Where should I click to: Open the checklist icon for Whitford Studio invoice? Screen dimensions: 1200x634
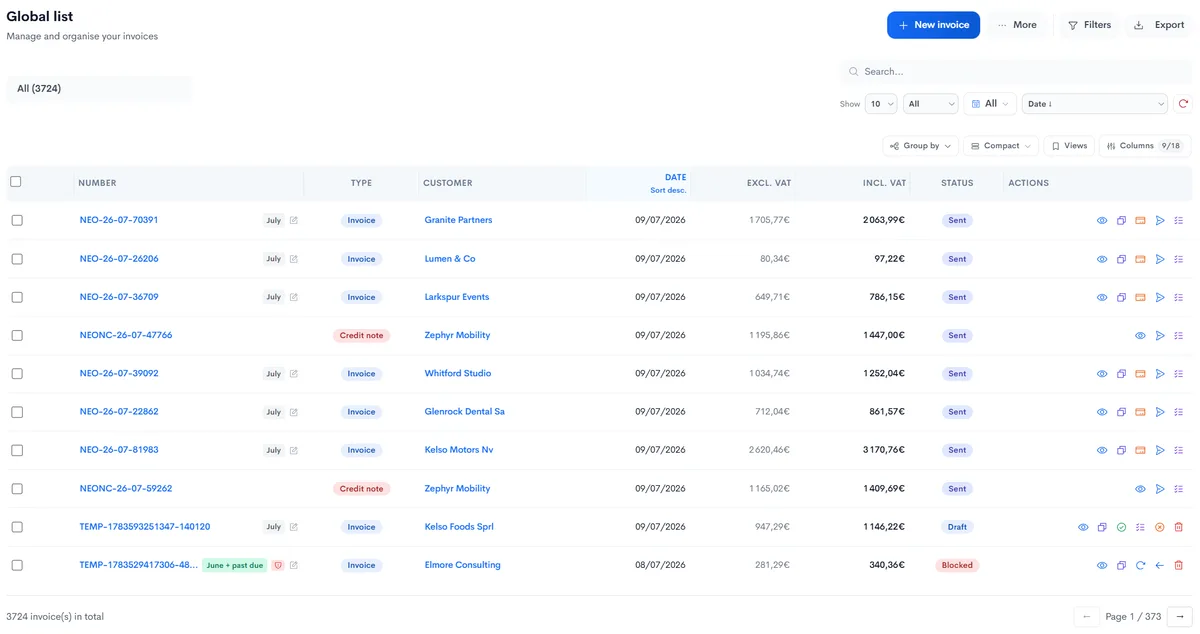click(x=1179, y=374)
